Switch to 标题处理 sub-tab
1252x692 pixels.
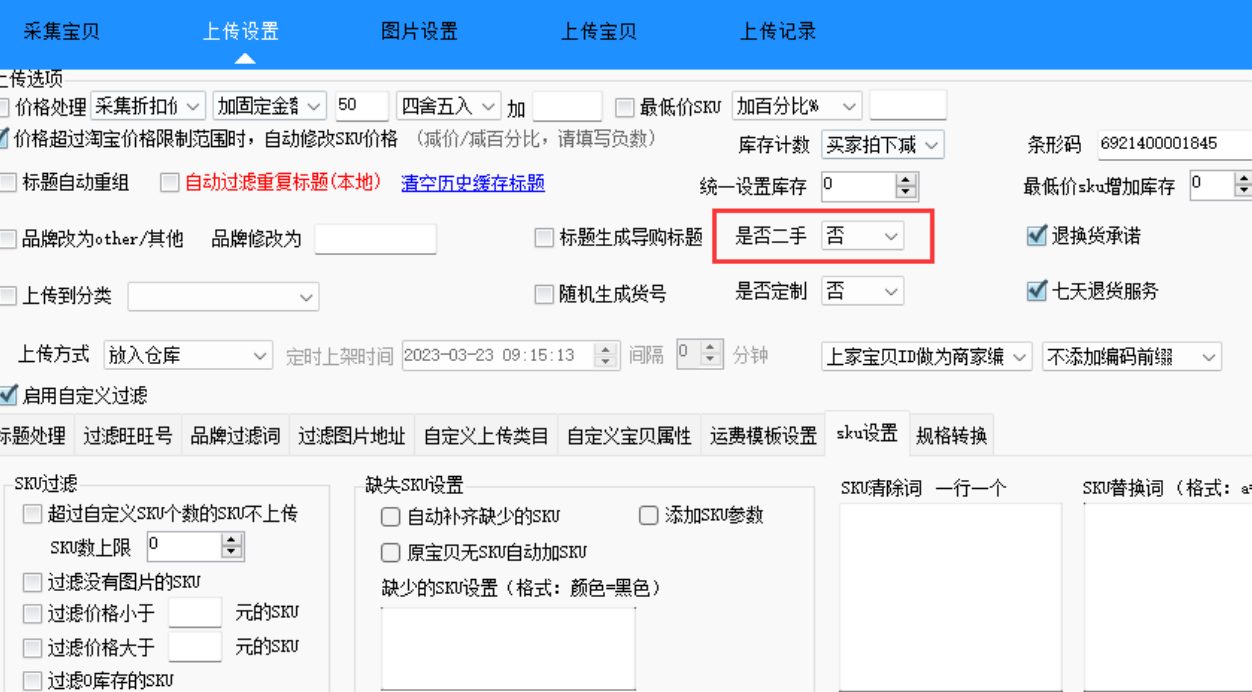pyautogui.click(x=34, y=436)
